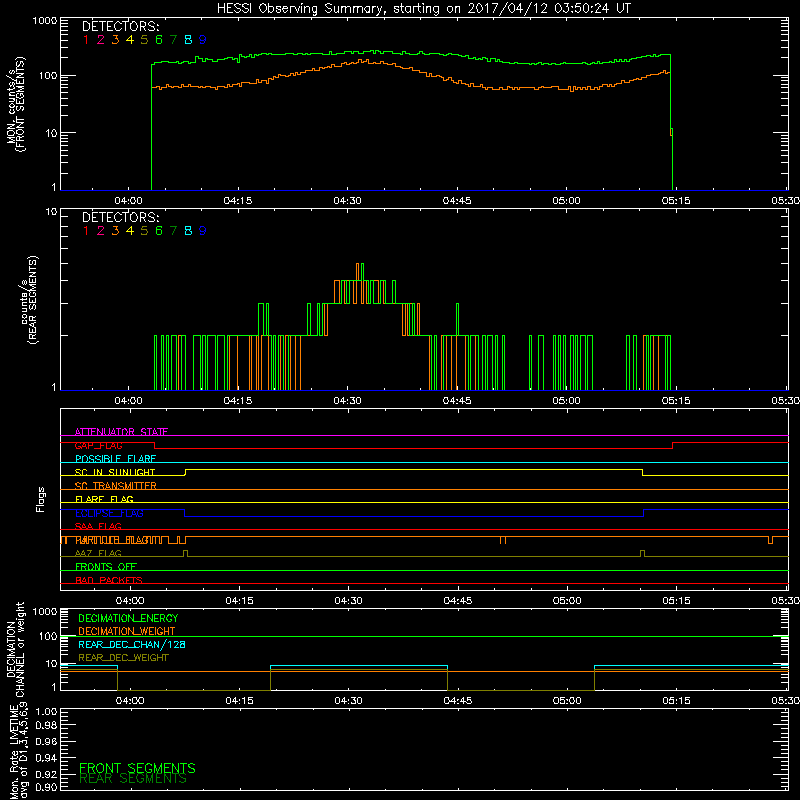The width and height of the screenshot is (800, 800).
Task: Click the DECIMATION_ENERGY legend entry
Action: click(x=128, y=618)
